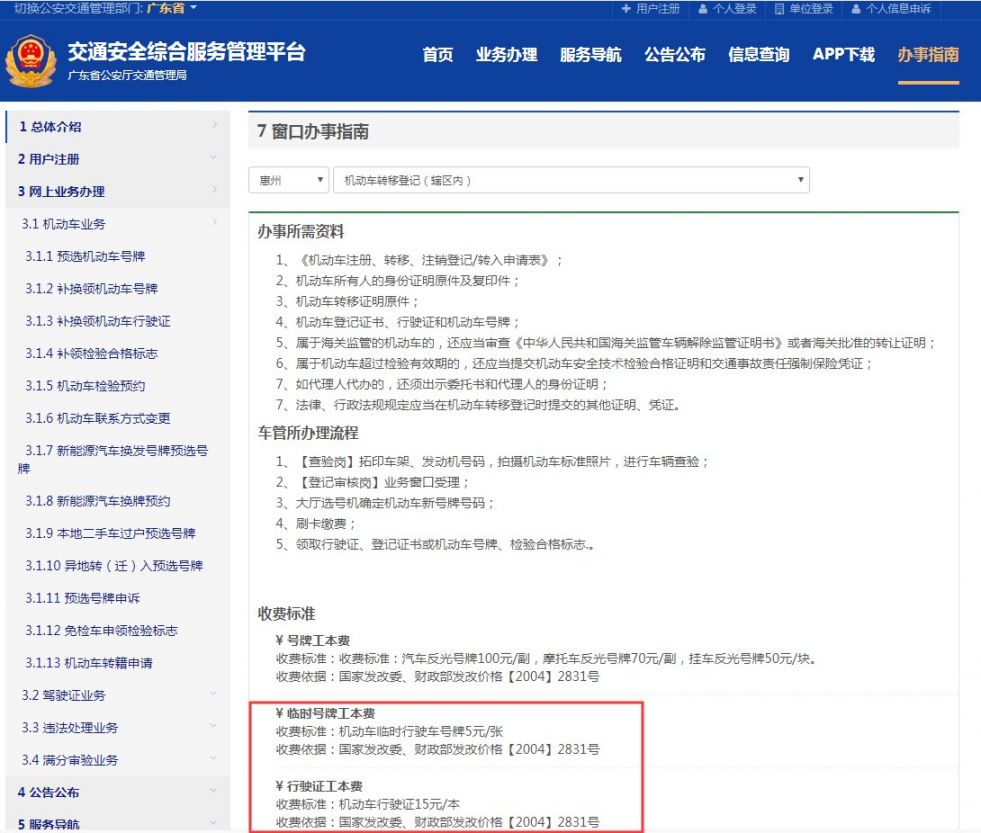Click the 收费标准 heading
Viewport: 981px width, 833px height.
pos(287,614)
